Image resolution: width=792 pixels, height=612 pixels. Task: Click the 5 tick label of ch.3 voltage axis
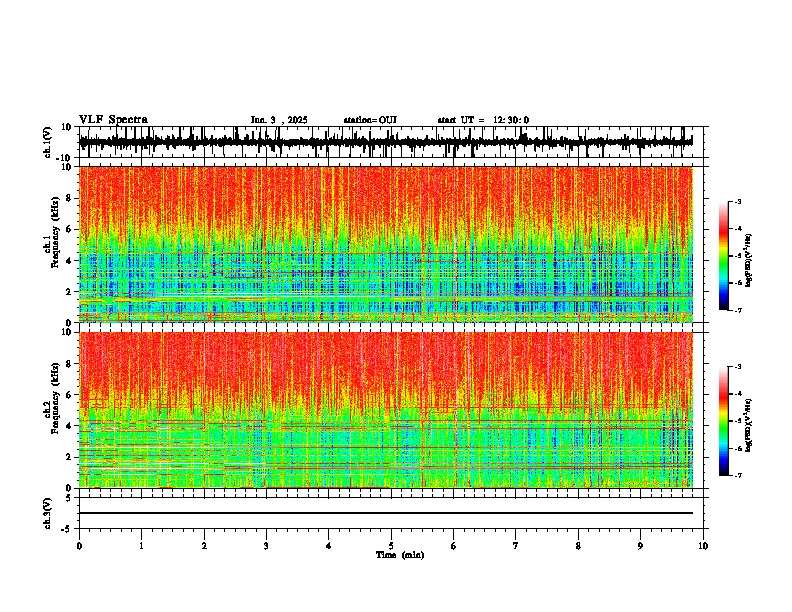click(x=70, y=498)
